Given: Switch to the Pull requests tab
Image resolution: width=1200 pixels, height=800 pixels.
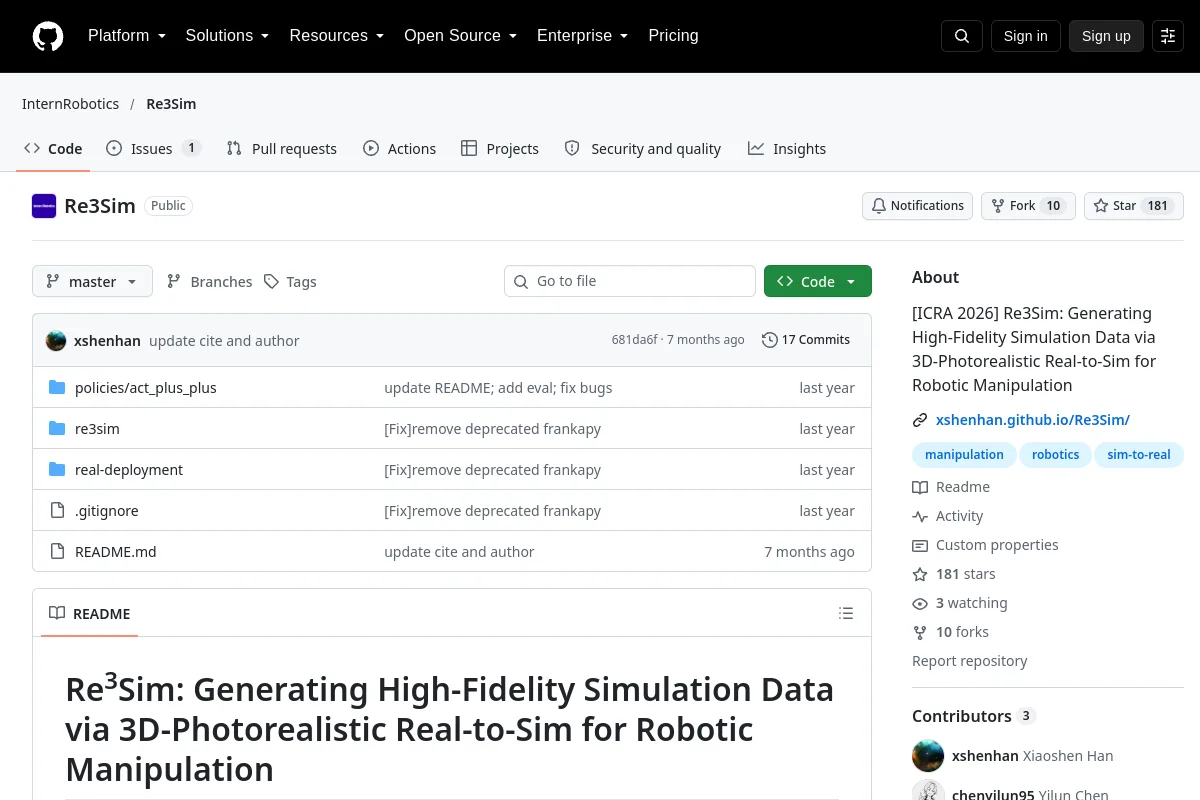Looking at the screenshot, I should pos(282,149).
